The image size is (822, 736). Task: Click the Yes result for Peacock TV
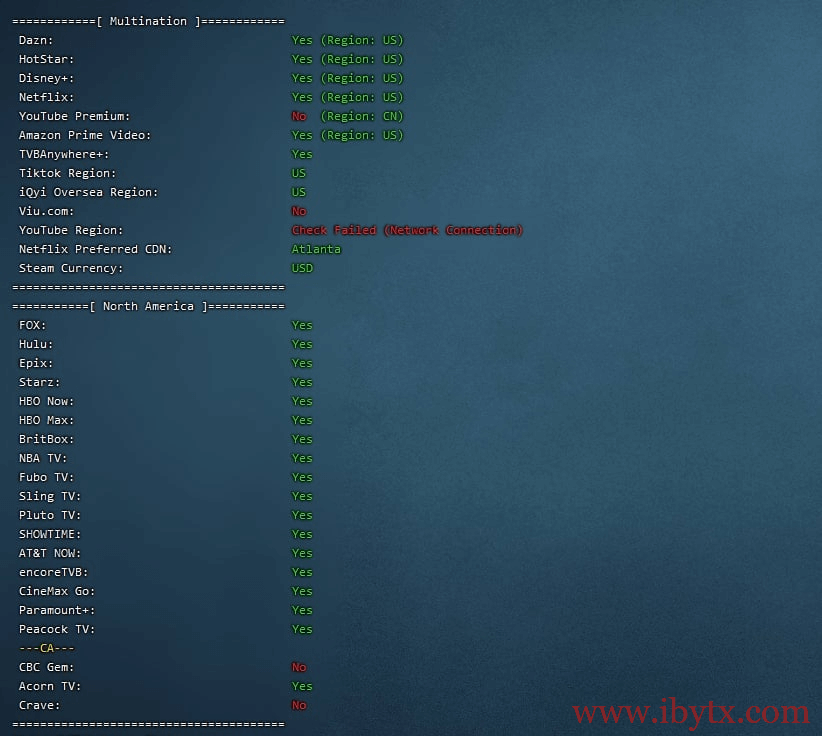coord(302,629)
